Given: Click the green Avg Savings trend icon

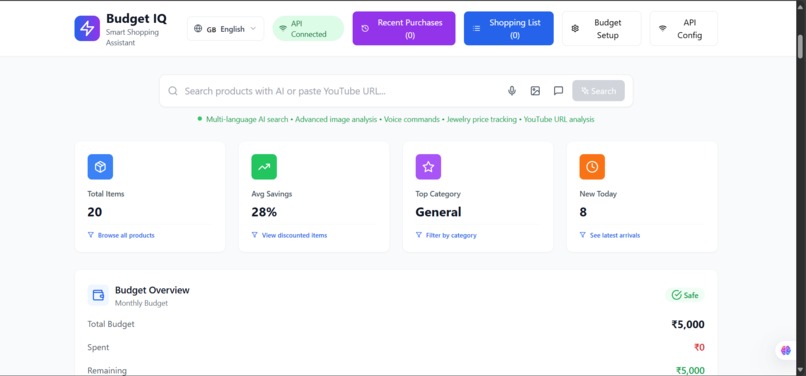Looking at the screenshot, I should coord(264,167).
